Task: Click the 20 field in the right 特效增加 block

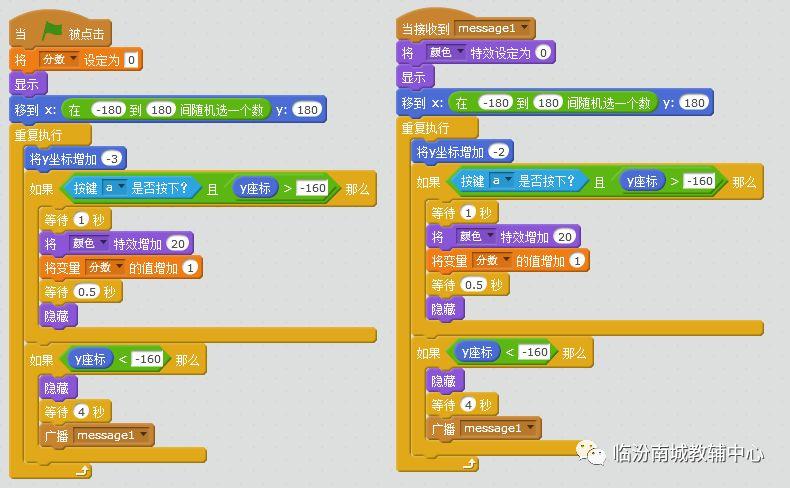Action: point(564,237)
